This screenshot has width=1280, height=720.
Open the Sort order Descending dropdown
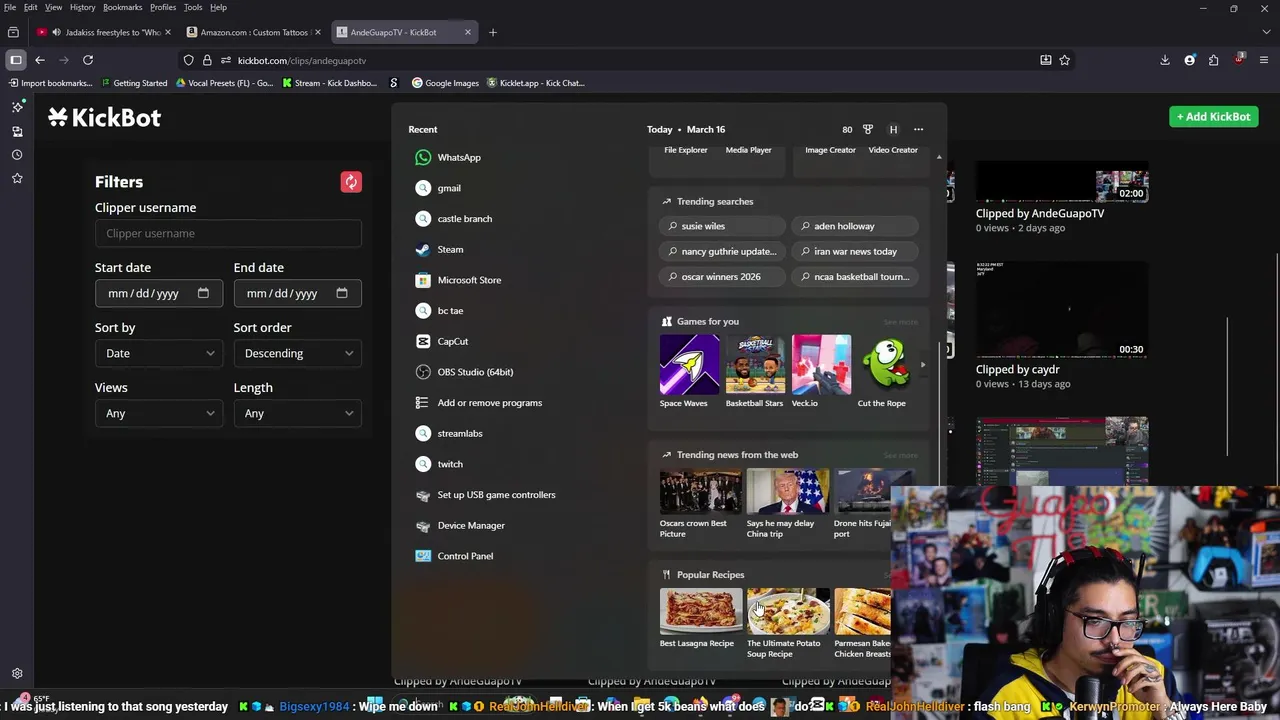pos(297,353)
